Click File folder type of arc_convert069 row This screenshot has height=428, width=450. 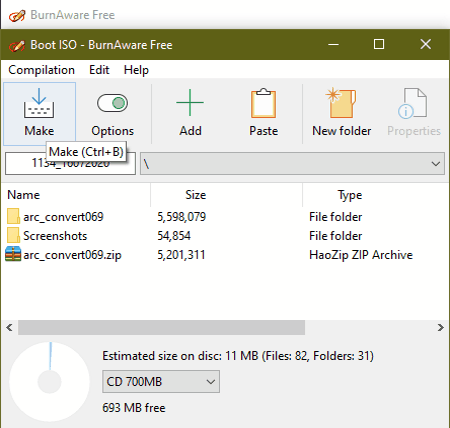335,217
